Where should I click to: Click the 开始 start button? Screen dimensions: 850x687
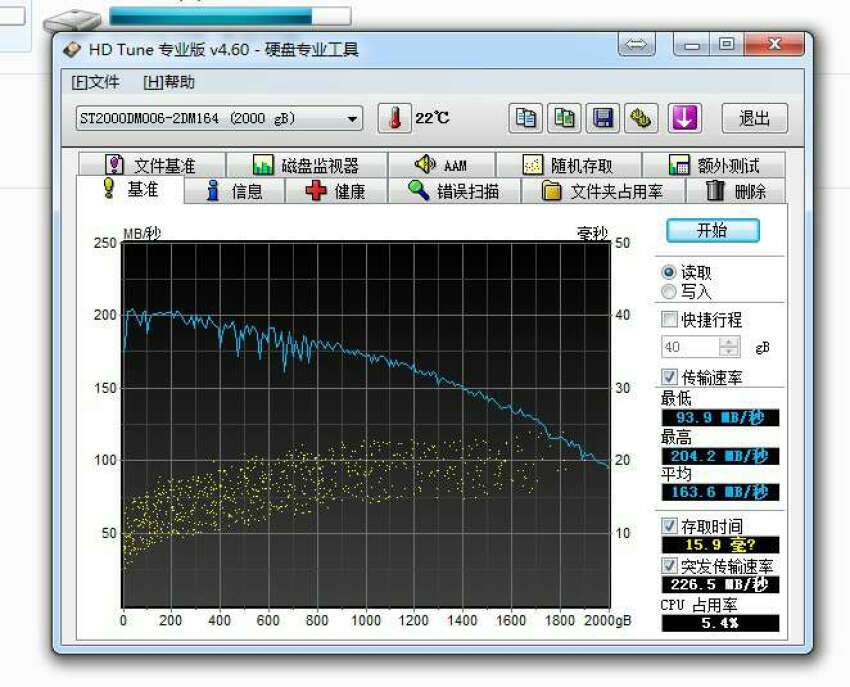(x=712, y=230)
